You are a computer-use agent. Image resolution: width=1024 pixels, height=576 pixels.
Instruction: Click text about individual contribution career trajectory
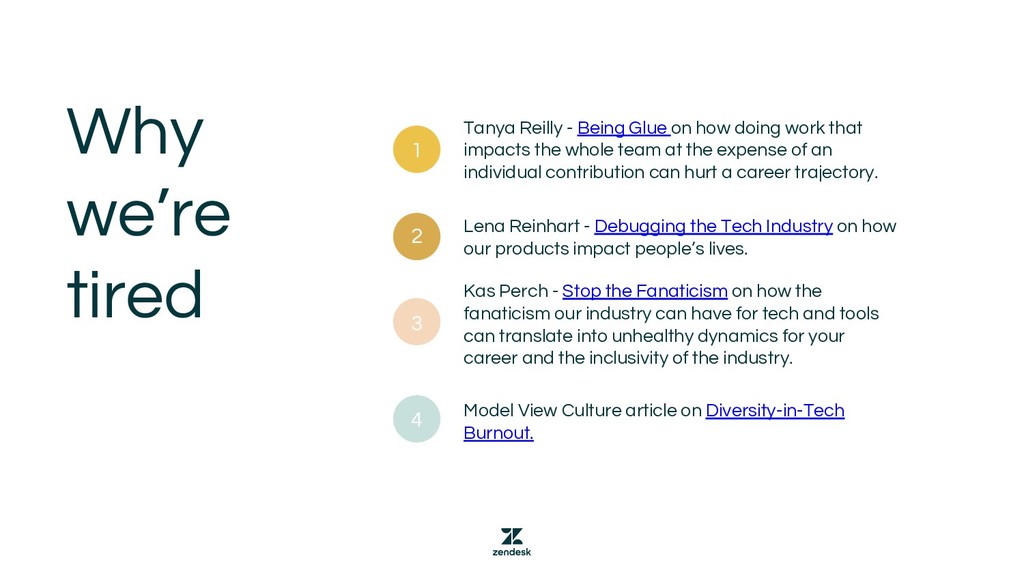coord(671,172)
